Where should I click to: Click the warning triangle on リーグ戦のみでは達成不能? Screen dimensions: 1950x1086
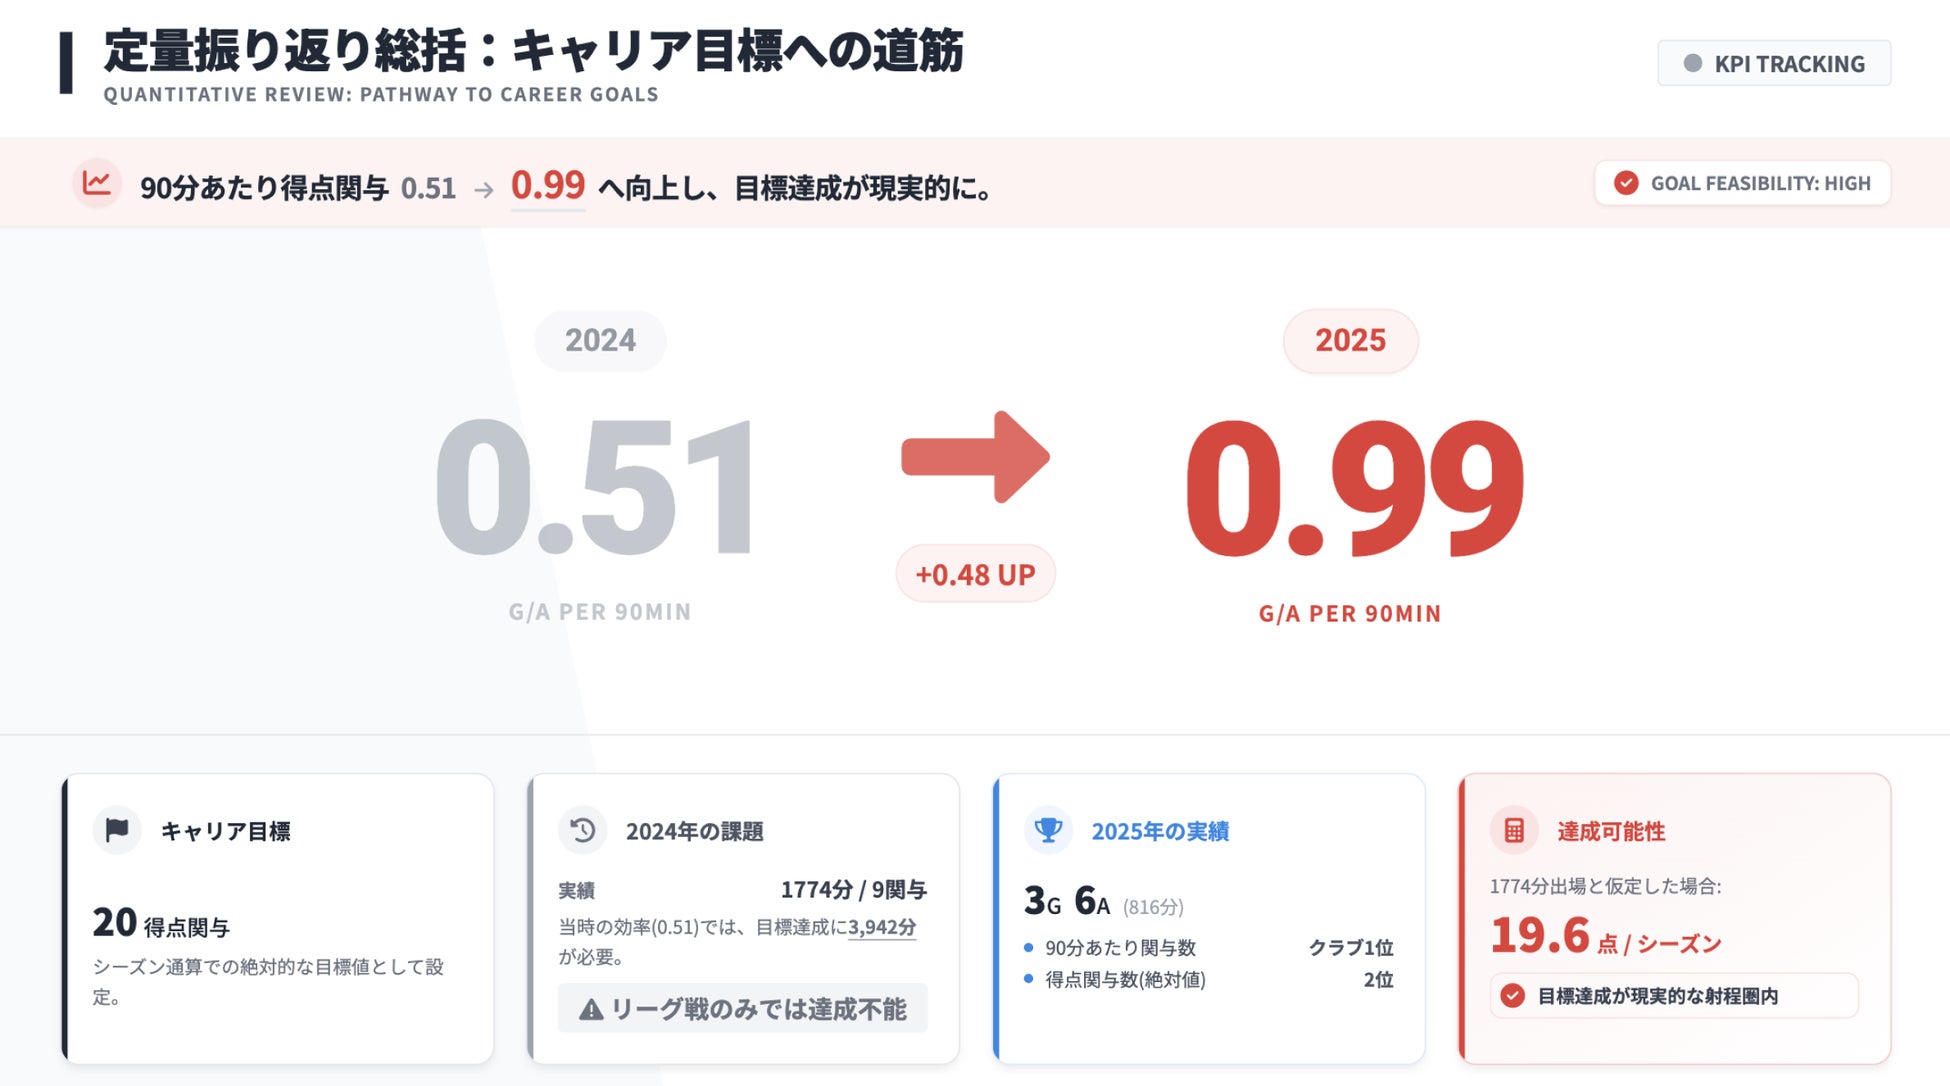tap(591, 1010)
